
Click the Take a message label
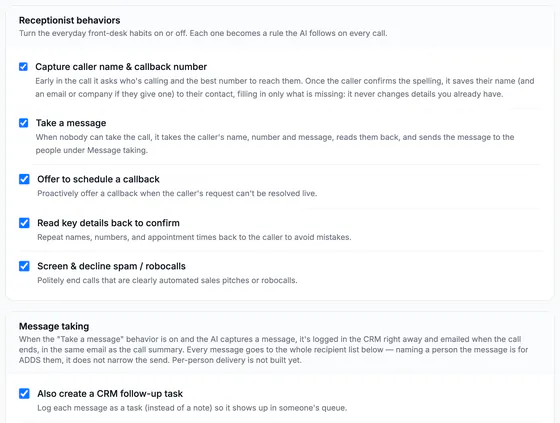click(71, 123)
